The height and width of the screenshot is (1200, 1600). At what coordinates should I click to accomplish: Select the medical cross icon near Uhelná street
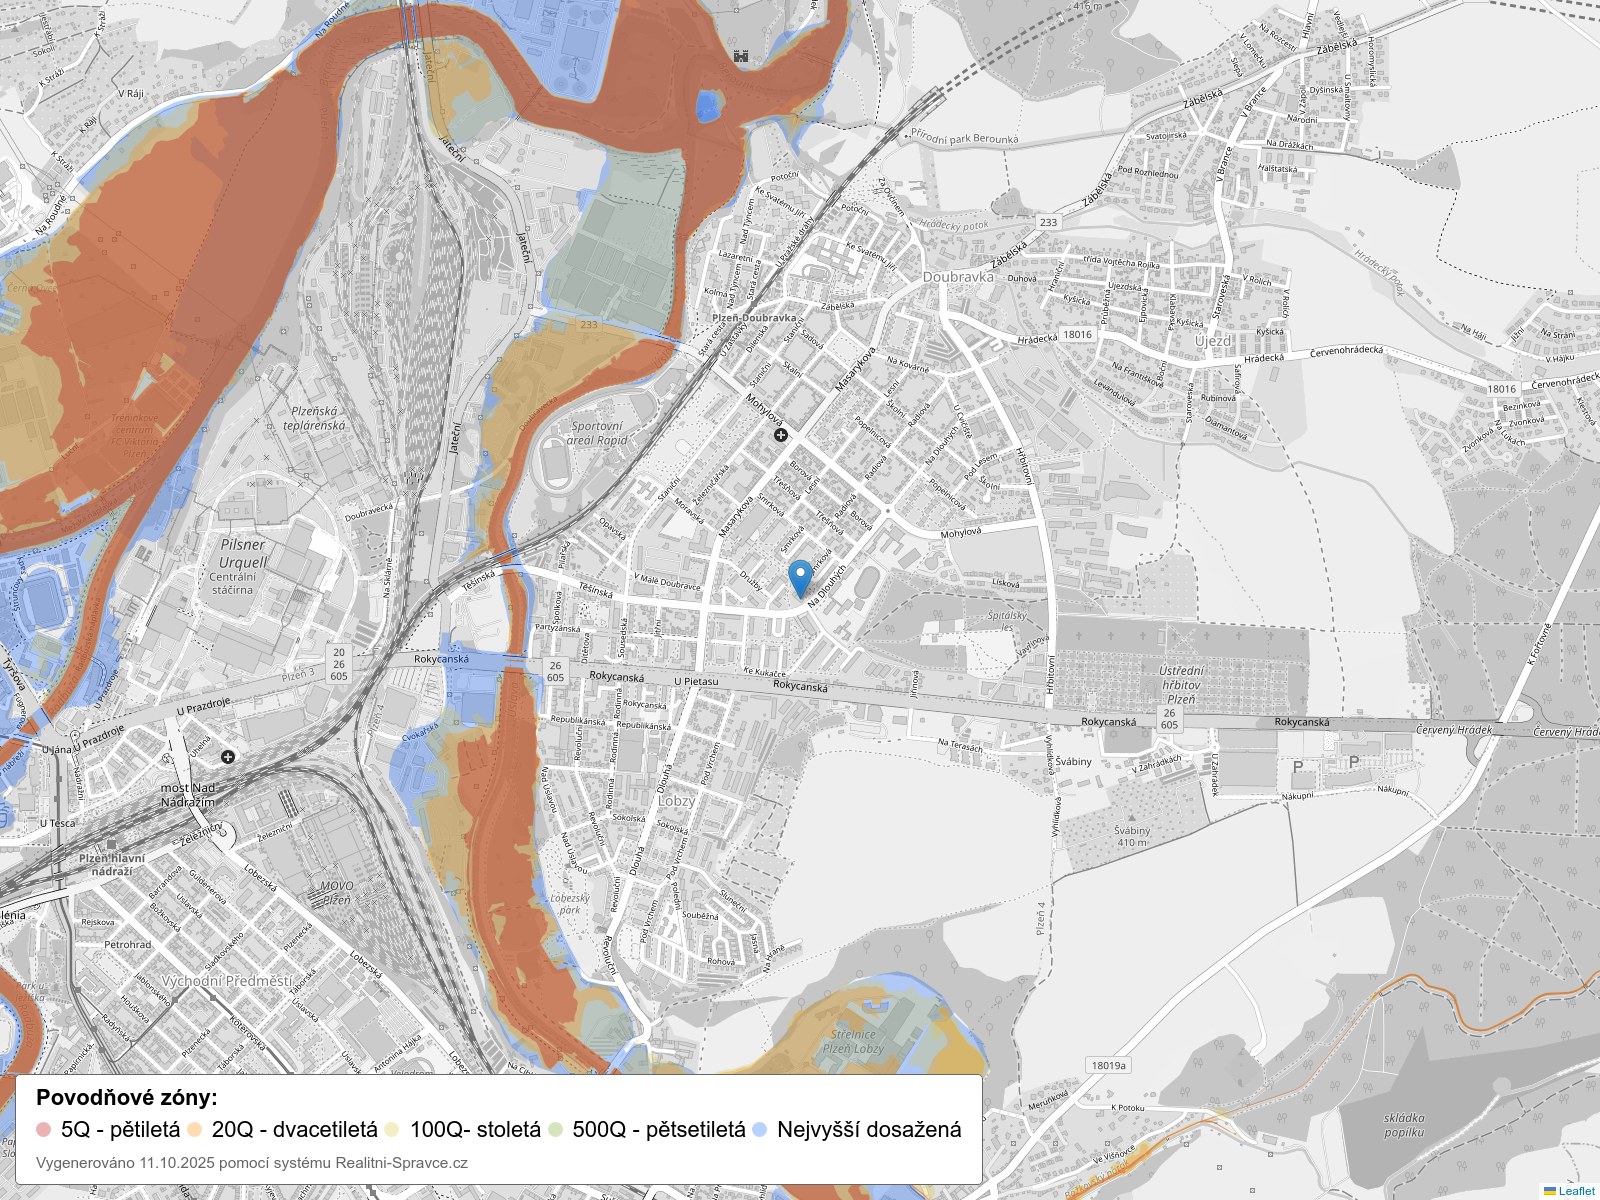tap(228, 756)
